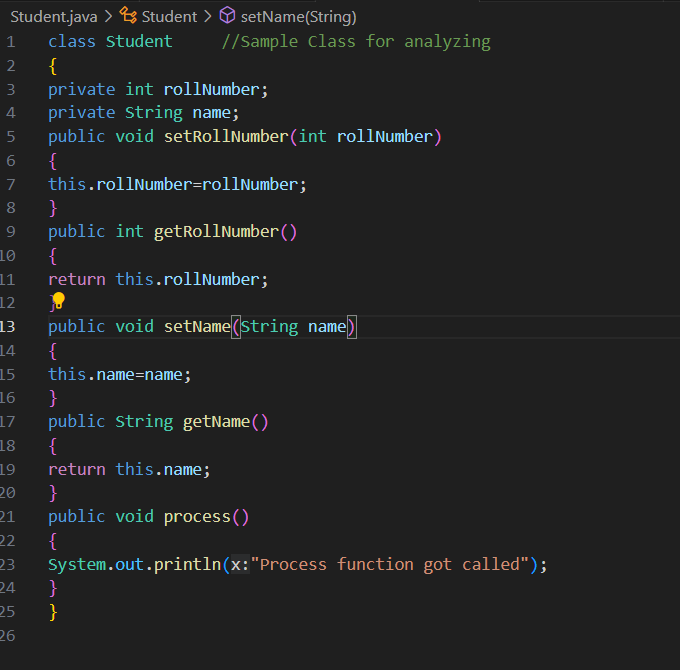Click the opening brace on line 2

pyautogui.click(x=53, y=66)
